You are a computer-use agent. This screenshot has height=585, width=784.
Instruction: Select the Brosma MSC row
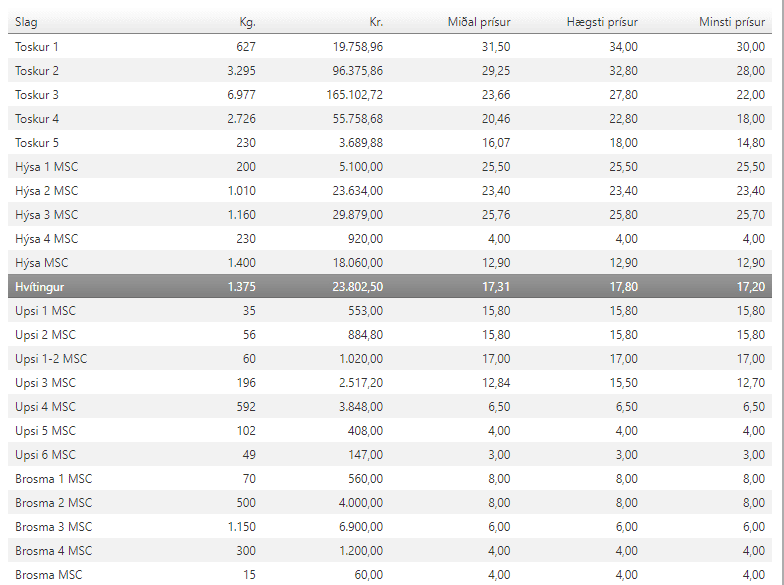[390, 574]
